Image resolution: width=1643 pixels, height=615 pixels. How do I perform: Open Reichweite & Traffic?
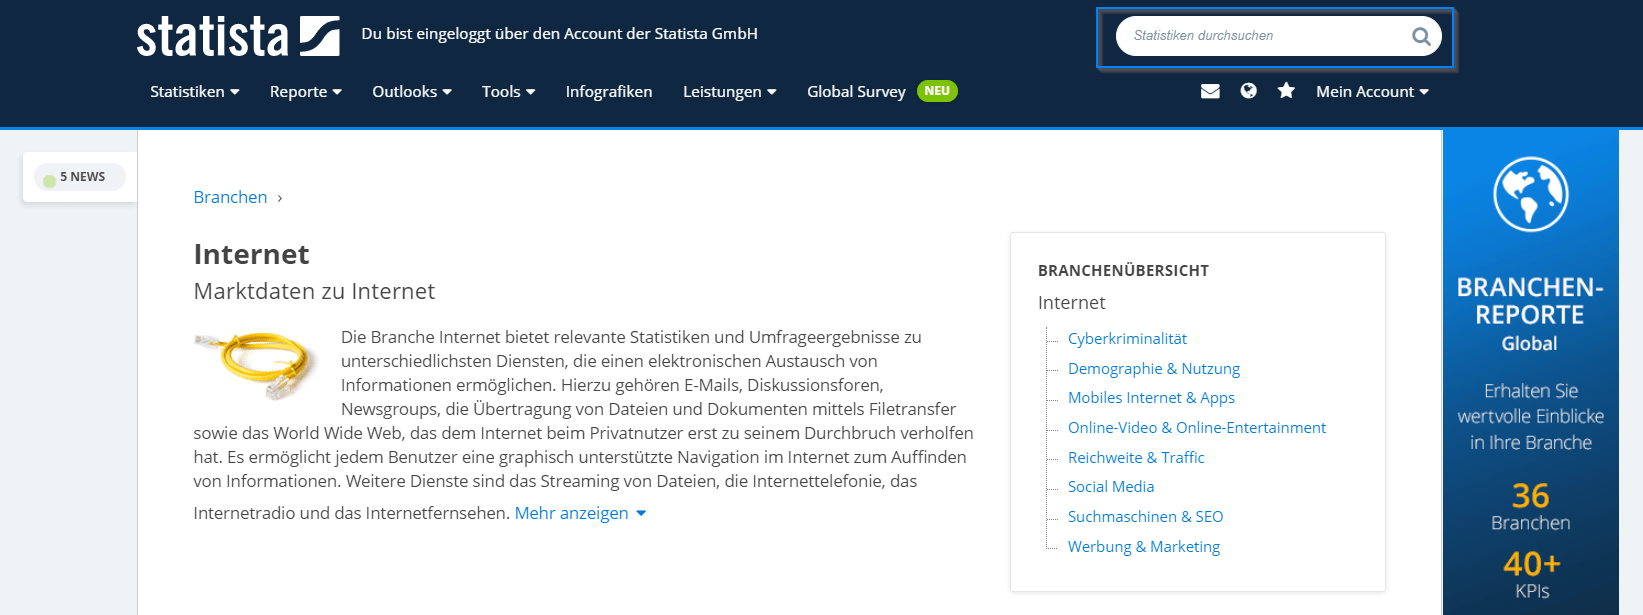pyautogui.click(x=1136, y=457)
